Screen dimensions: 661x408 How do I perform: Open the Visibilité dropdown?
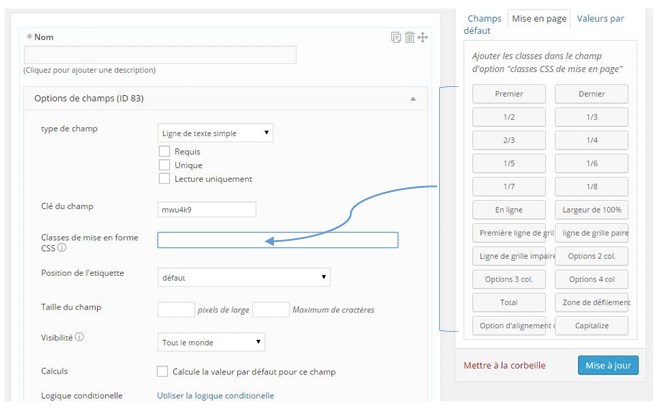pos(212,342)
